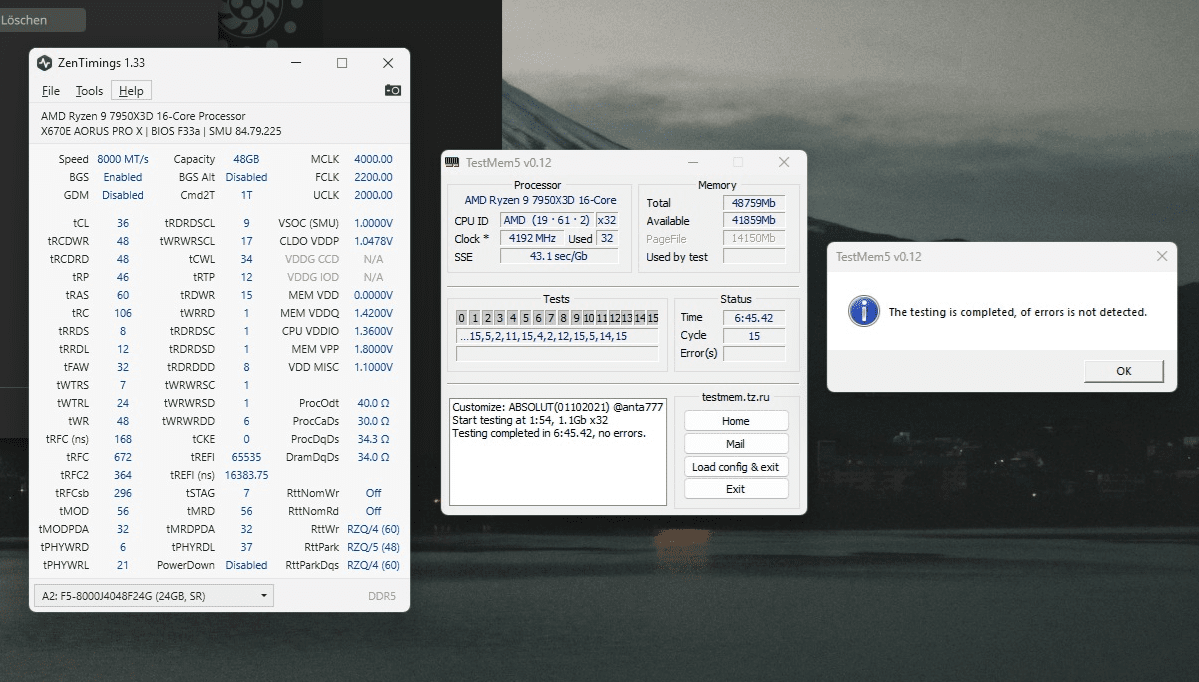Click the test sequence field in Tests
Screen dimensions: 1199x682
coord(557,336)
